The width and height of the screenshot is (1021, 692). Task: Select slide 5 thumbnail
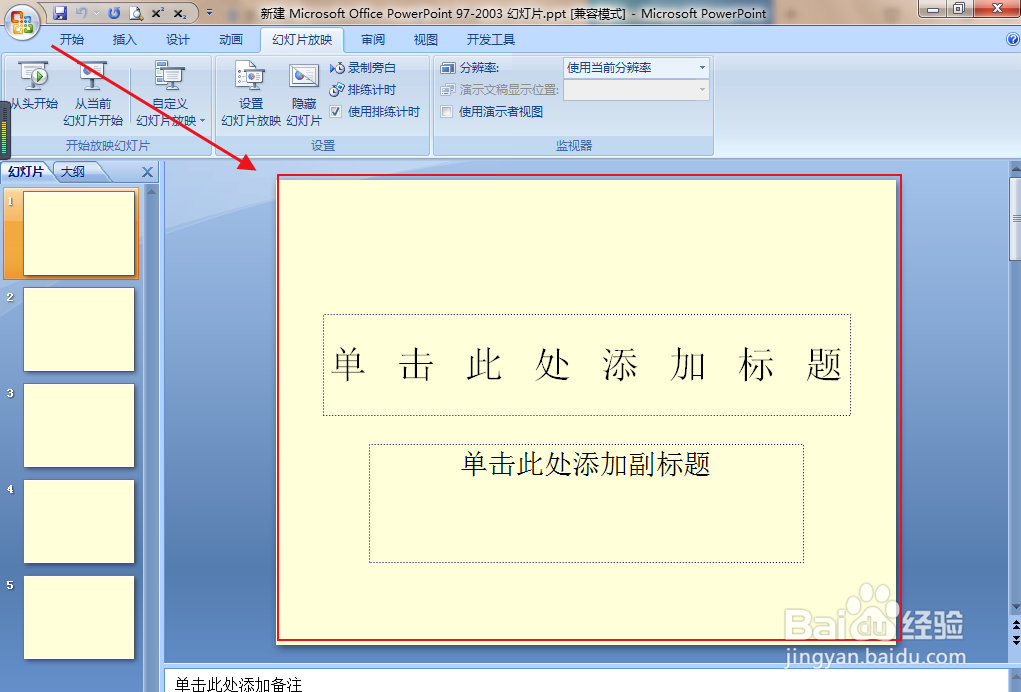click(79, 617)
